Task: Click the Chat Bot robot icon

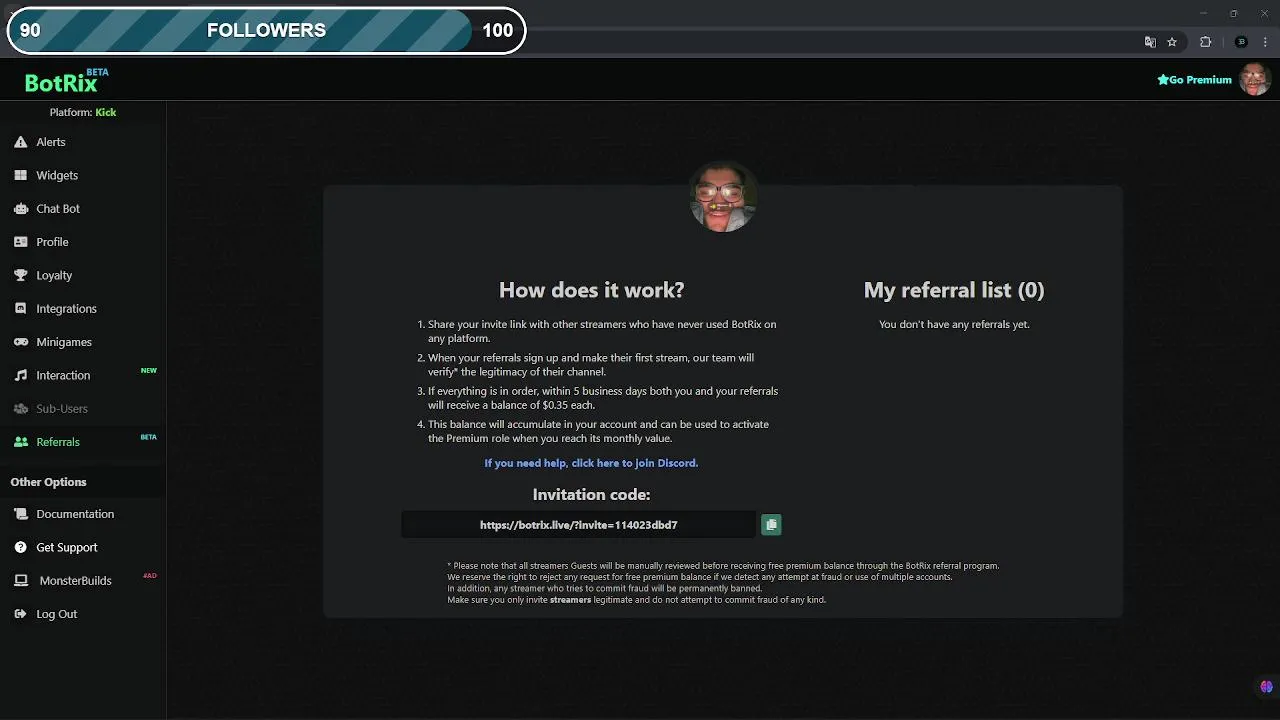Action: coord(20,209)
